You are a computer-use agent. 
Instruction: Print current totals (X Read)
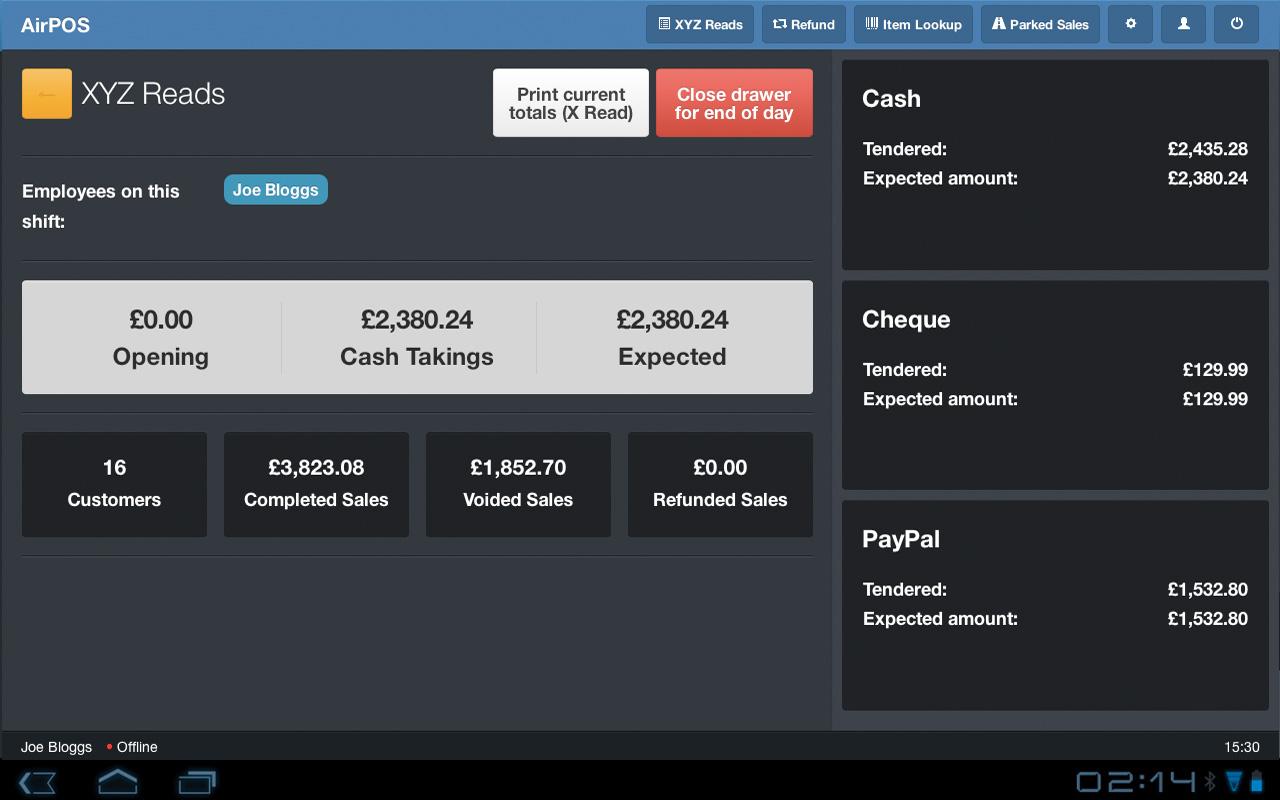click(571, 103)
